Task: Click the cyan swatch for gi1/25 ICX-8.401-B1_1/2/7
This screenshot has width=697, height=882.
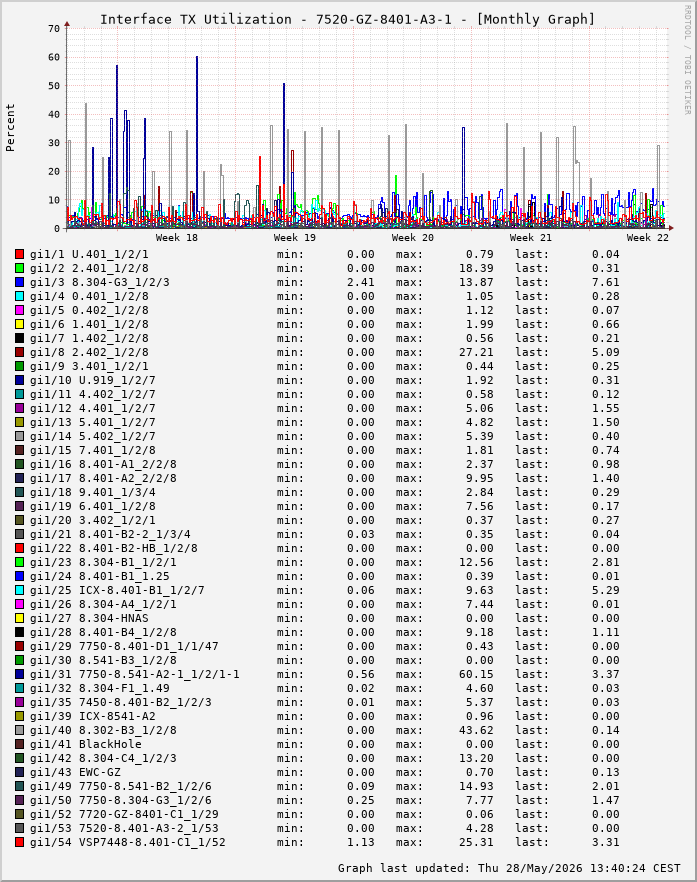Action: coord(19,591)
